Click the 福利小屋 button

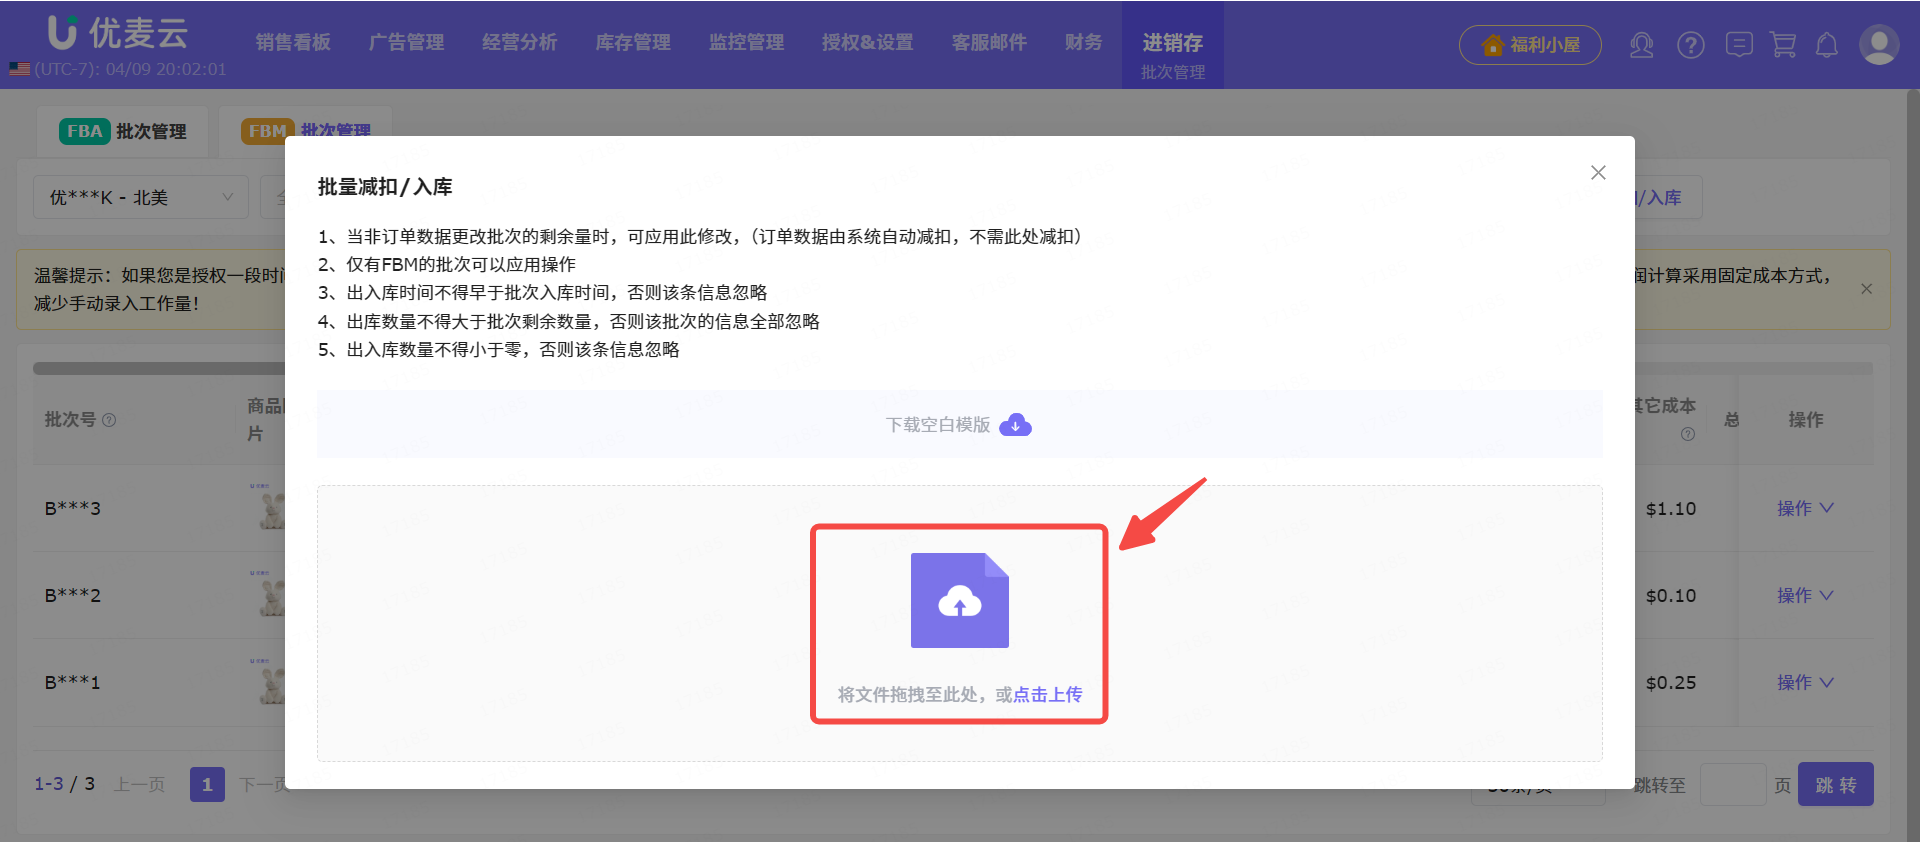[1530, 45]
